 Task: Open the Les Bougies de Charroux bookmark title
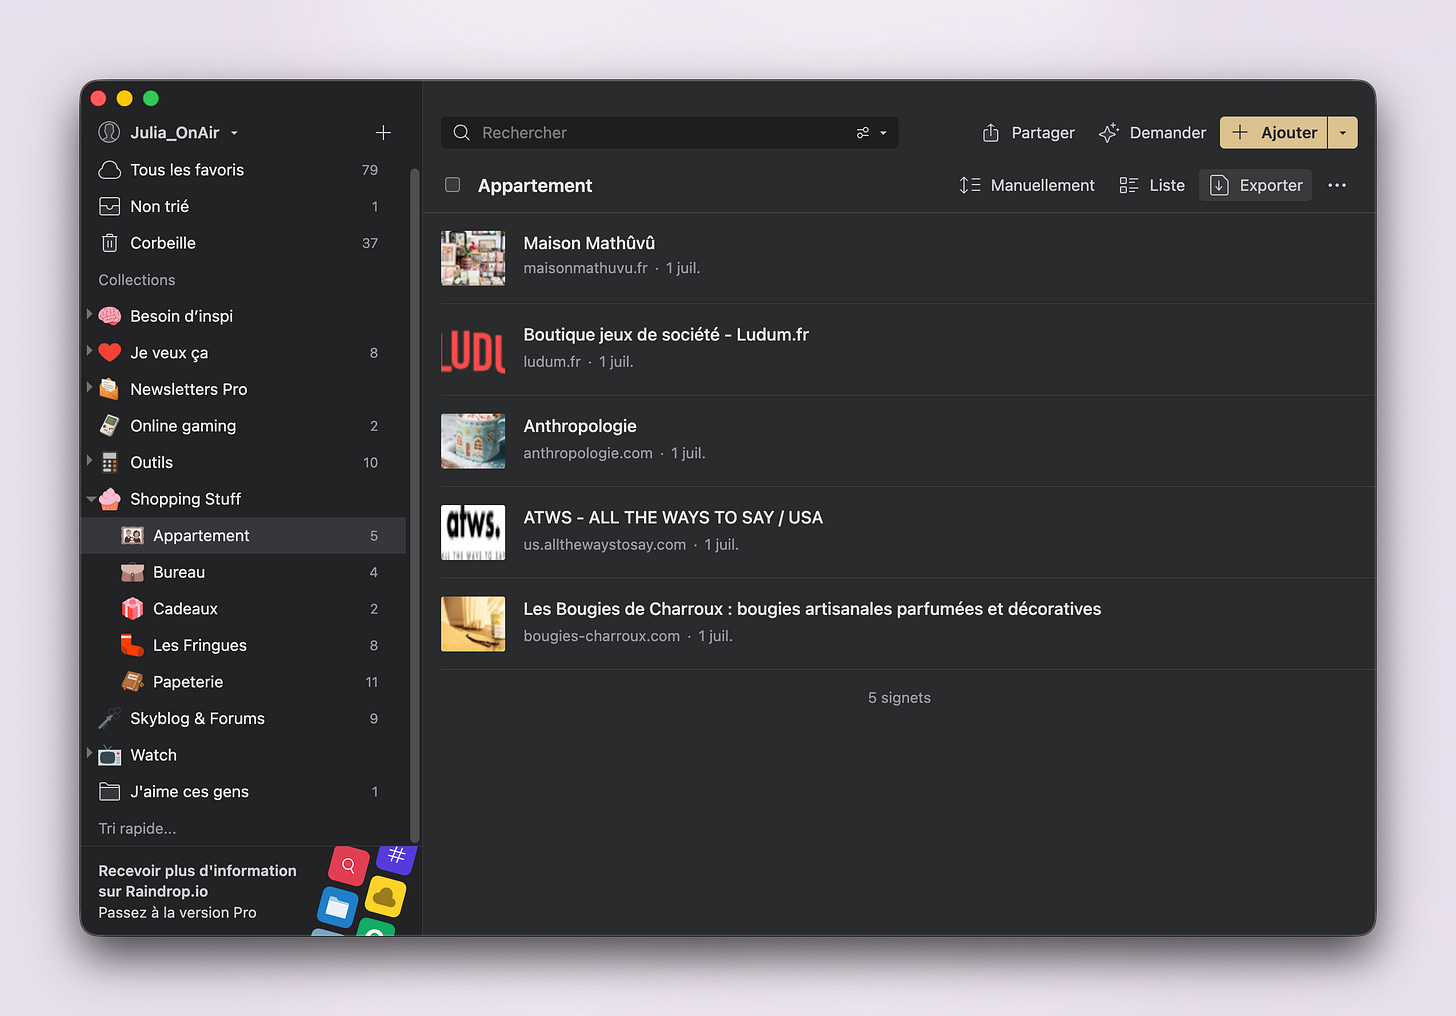(x=812, y=609)
